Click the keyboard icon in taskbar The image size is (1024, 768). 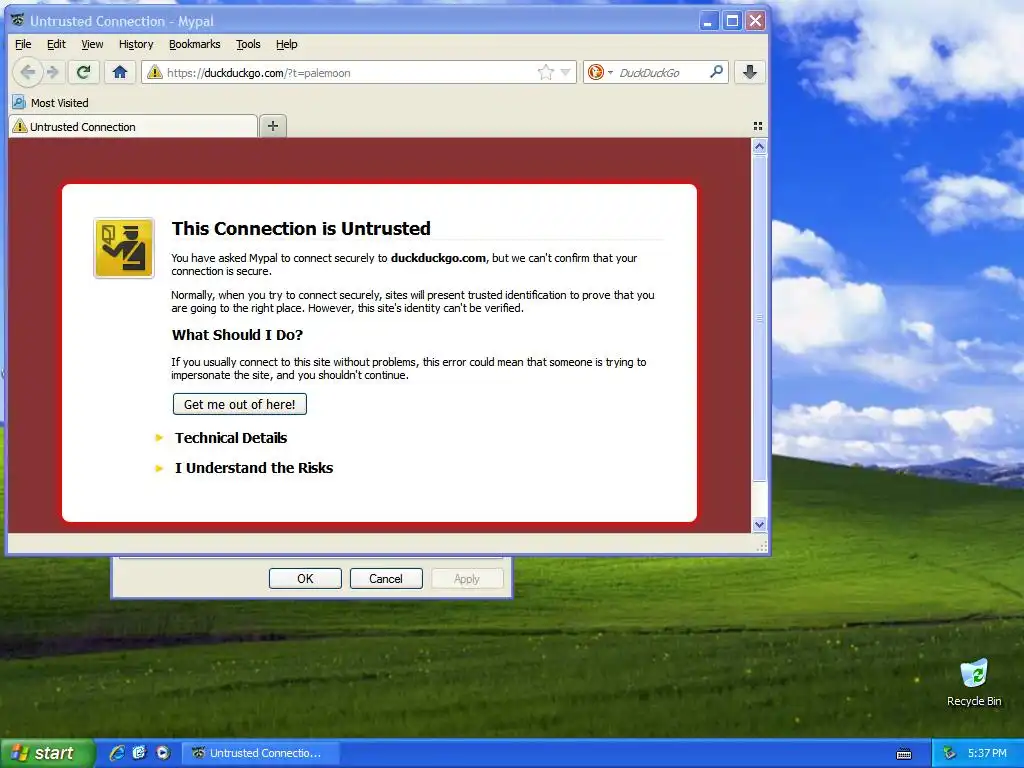(x=904, y=754)
